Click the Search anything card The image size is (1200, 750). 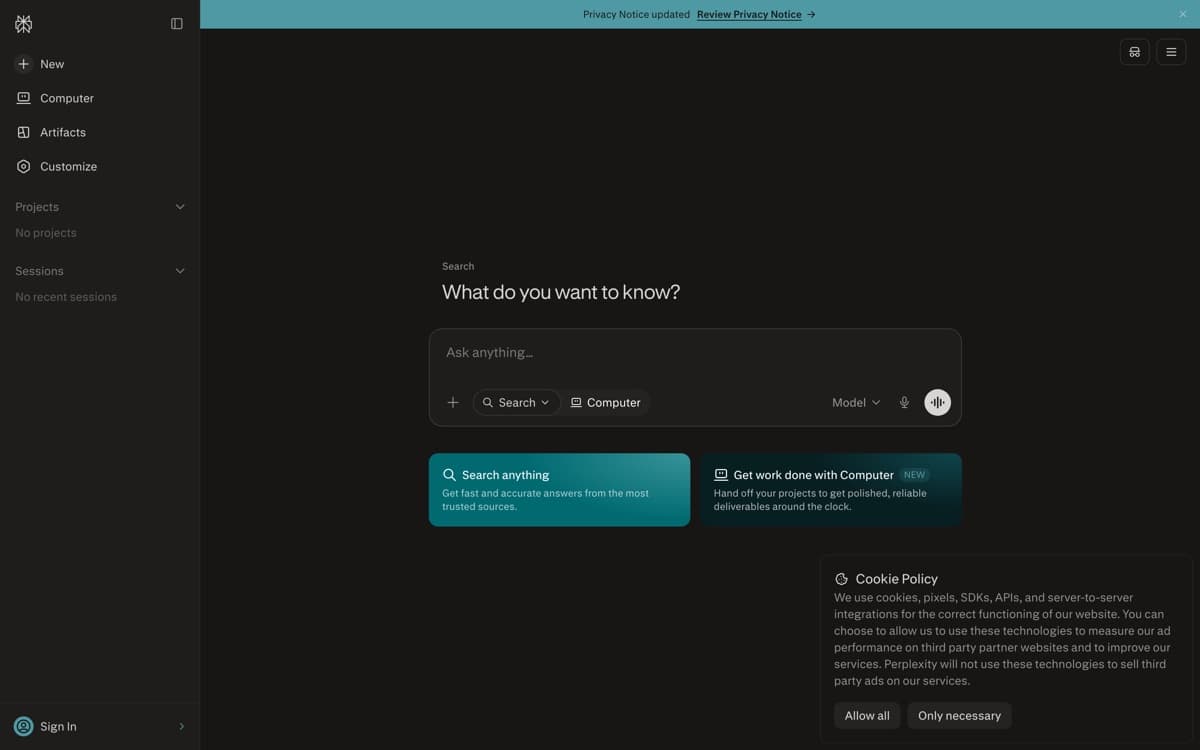pos(559,490)
